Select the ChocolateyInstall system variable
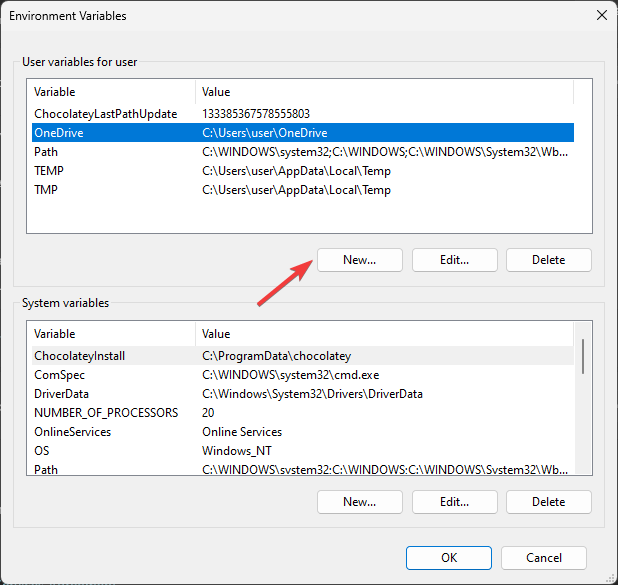Screen dimensions: 618x585 pos(79,356)
